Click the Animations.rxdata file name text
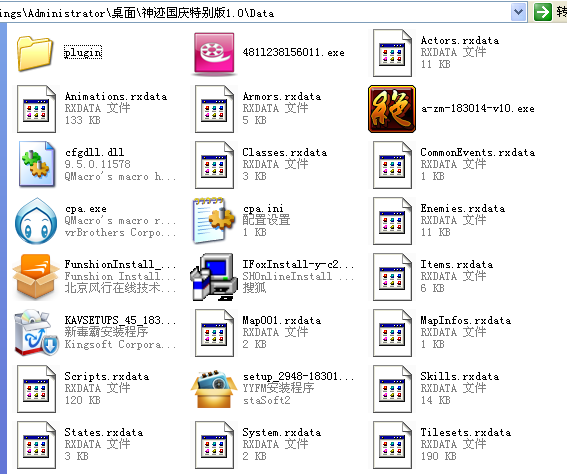Image resolution: width=567 pixels, height=474 pixels. point(116,97)
